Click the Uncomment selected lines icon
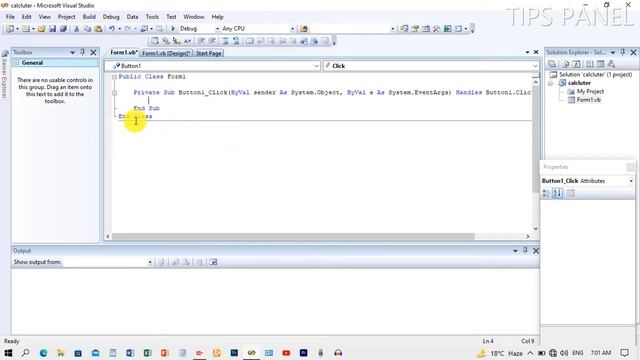The width and height of the screenshot is (640, 360). 236,41
